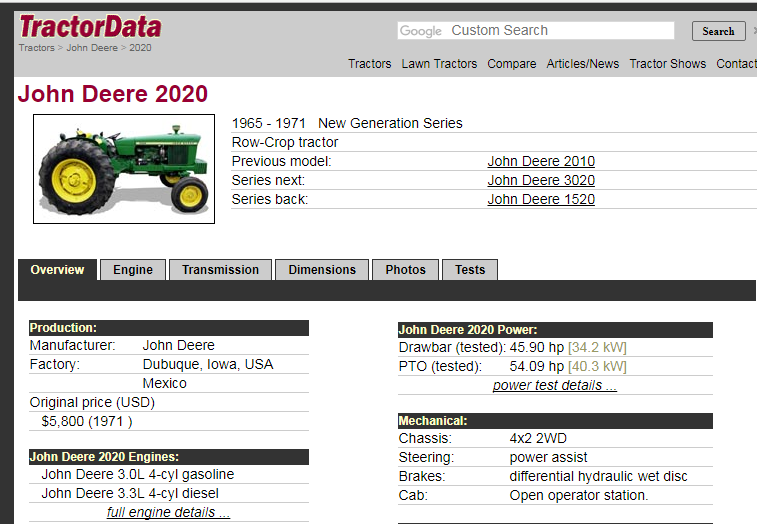Switch to the Engine tab
This screenshot has width=757, height=524.
pyautogui.click(x=133, y=270)
